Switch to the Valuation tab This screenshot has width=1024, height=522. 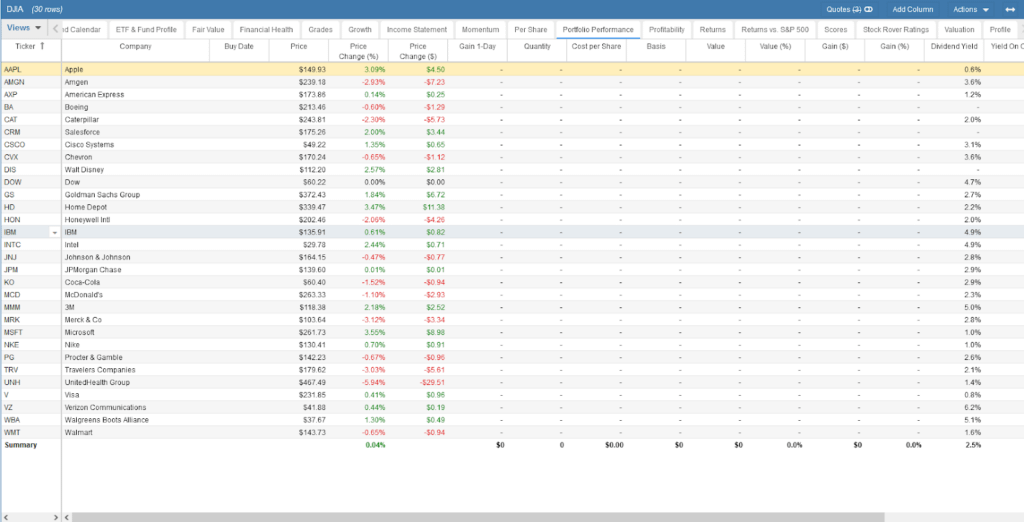[x=959, y=29]
